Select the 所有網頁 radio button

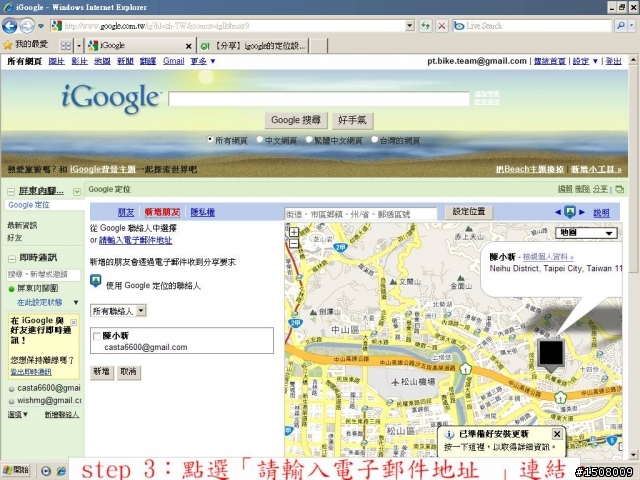210,140
